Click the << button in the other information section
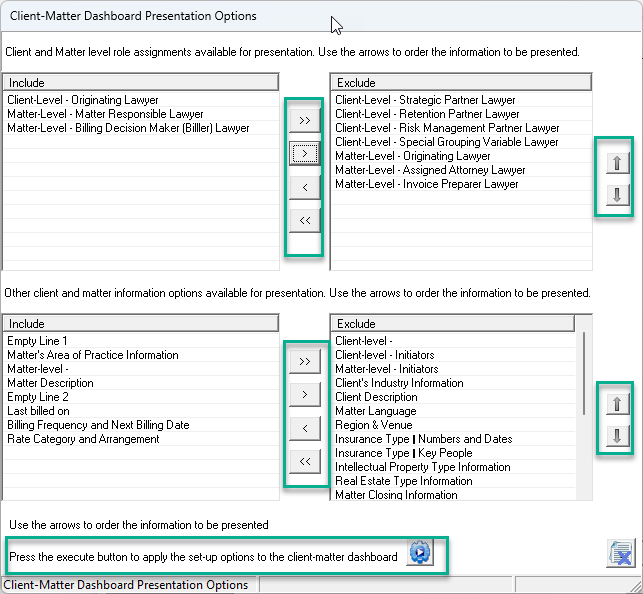Image resolution: width=643 pixels, height=594 pixels. click(305, 462)
